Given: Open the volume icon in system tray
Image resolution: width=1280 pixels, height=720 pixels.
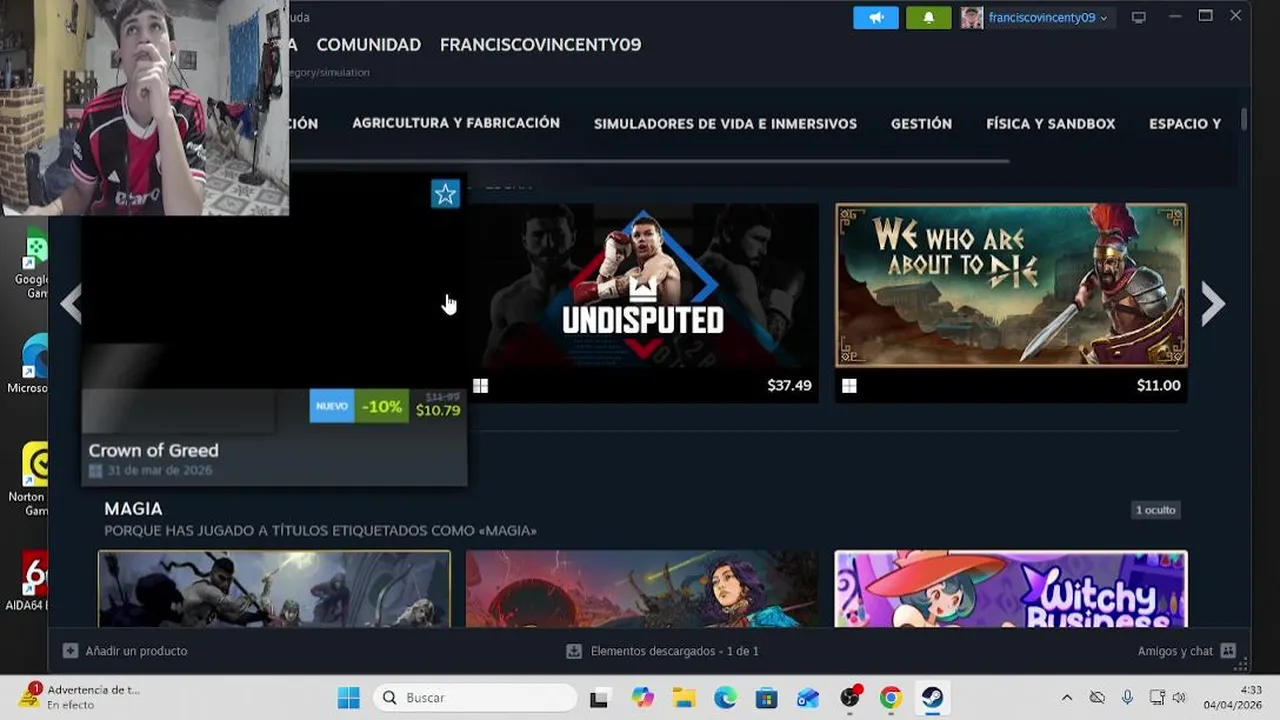Looking at the screenshot, I should [x=1179, y=698].
